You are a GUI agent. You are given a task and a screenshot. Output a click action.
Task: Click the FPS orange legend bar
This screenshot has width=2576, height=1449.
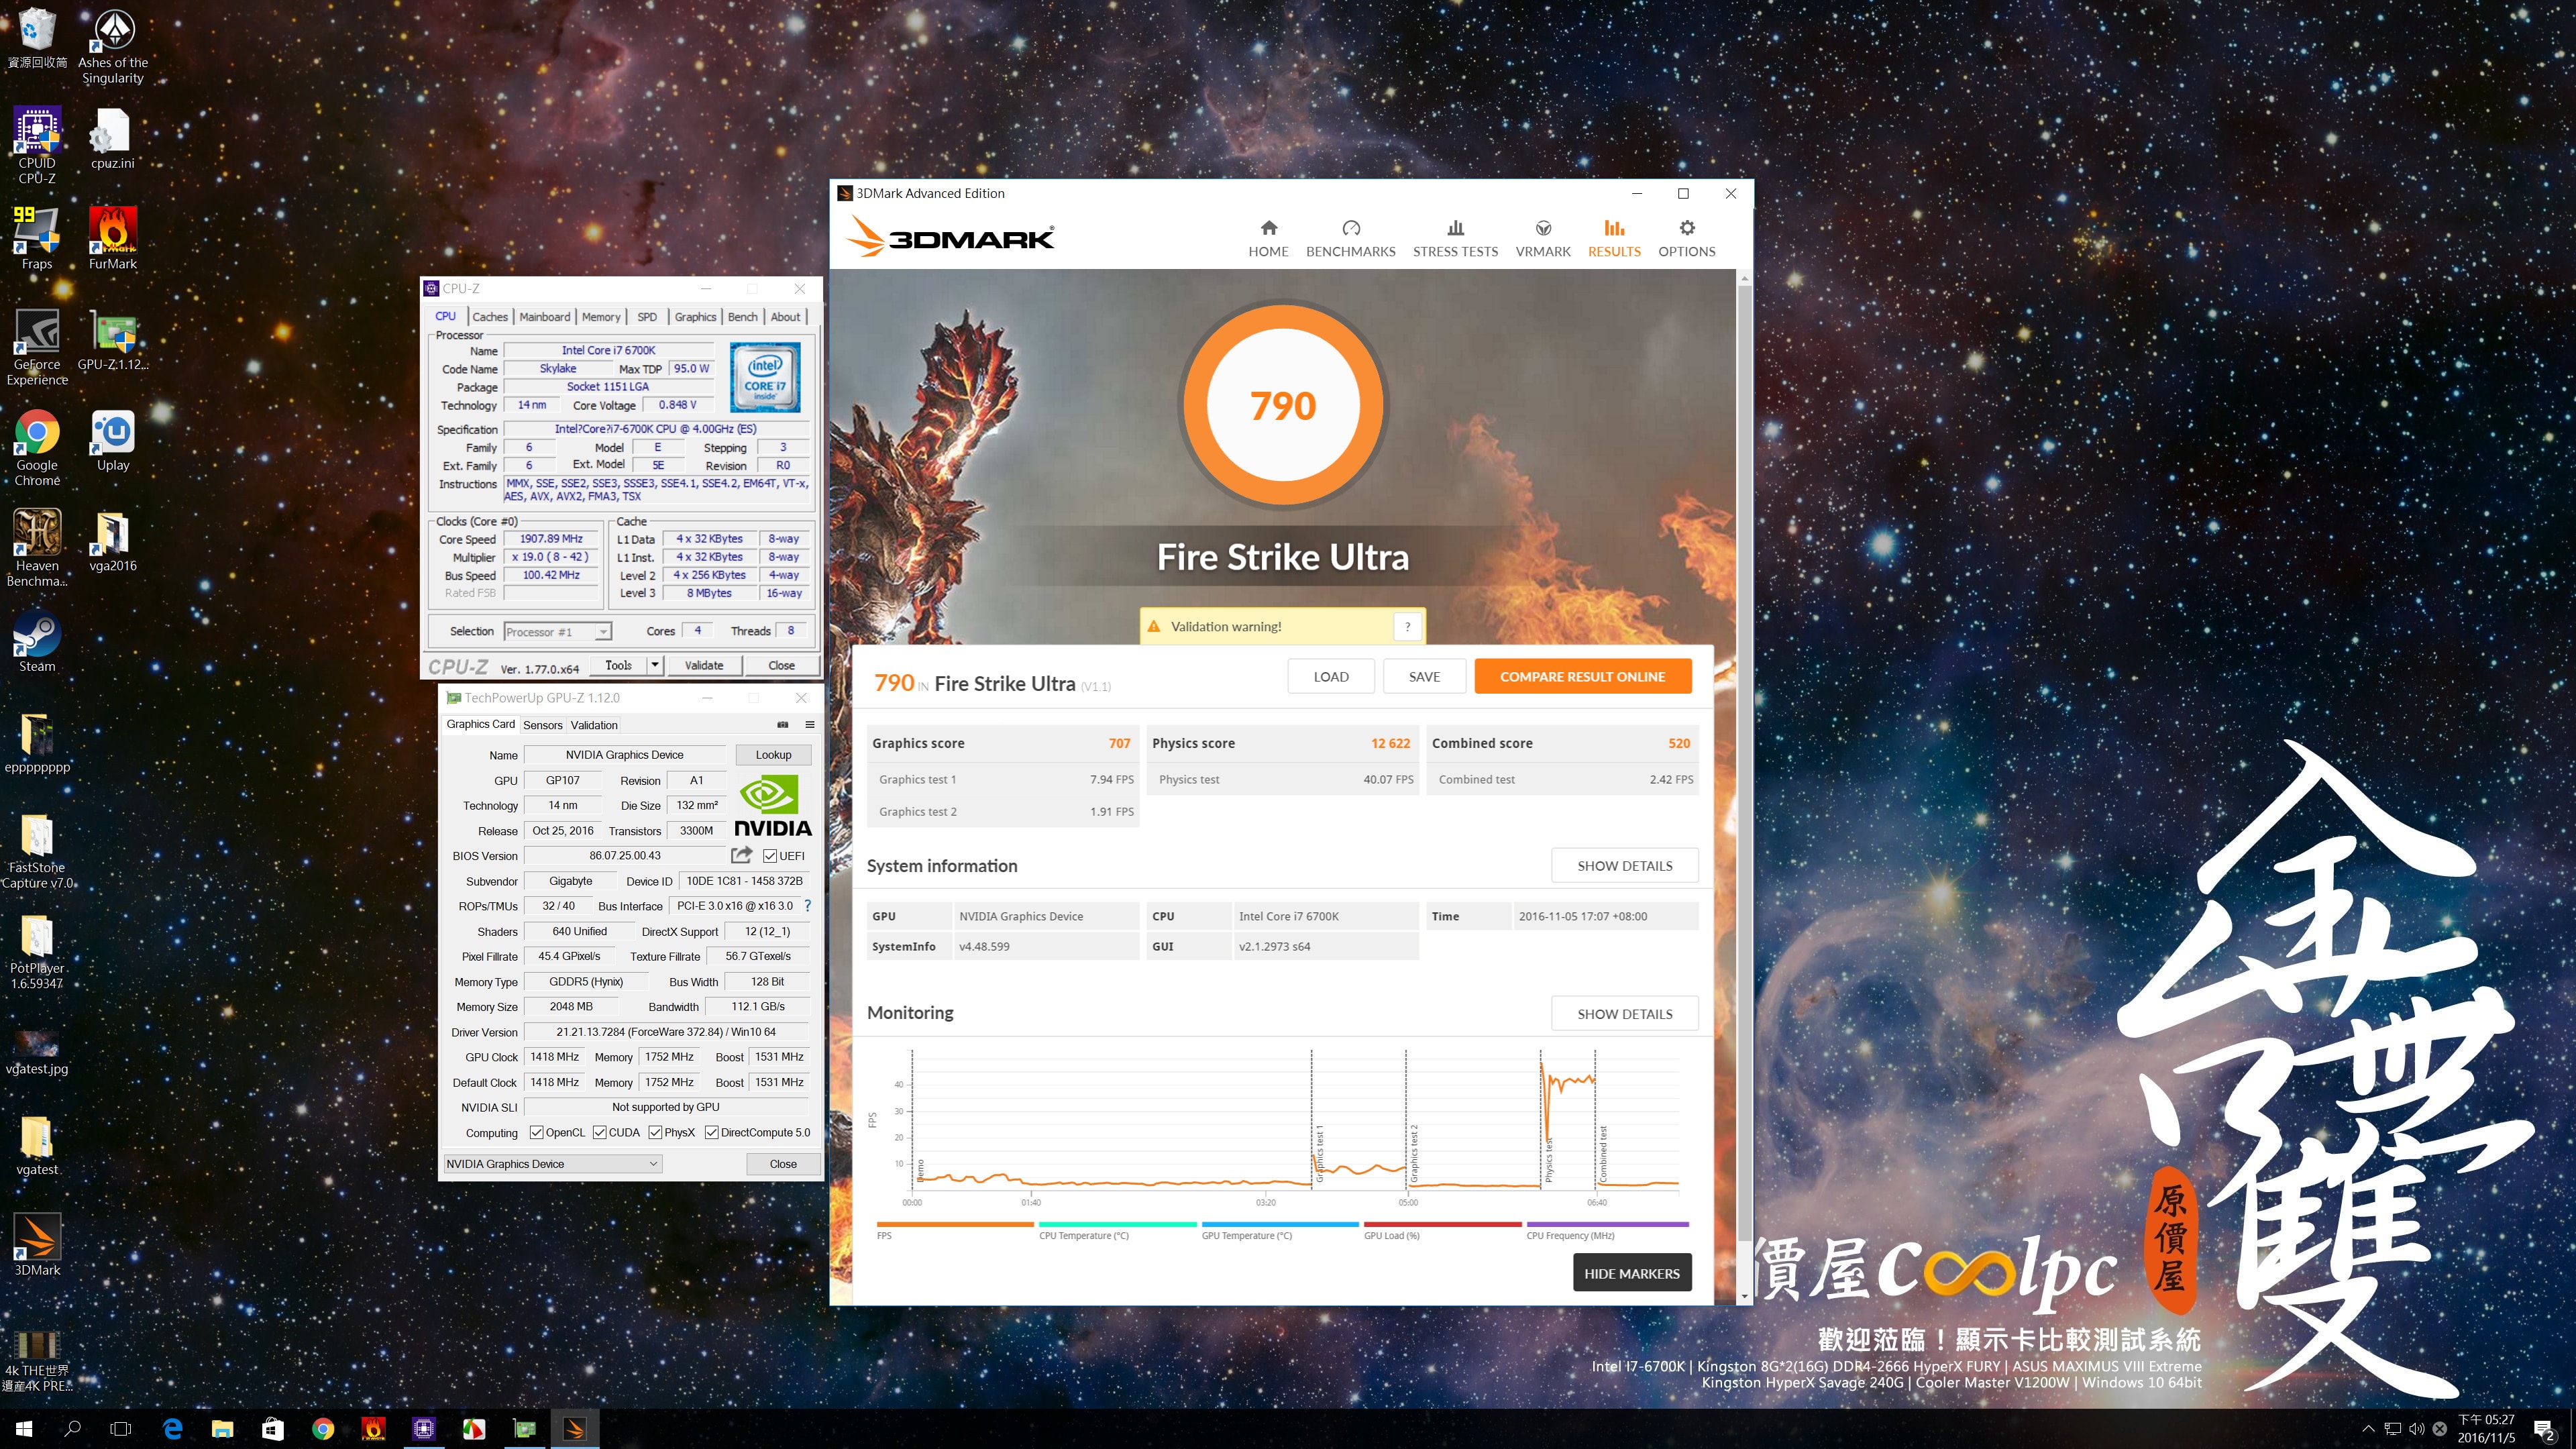(955, 1225)
